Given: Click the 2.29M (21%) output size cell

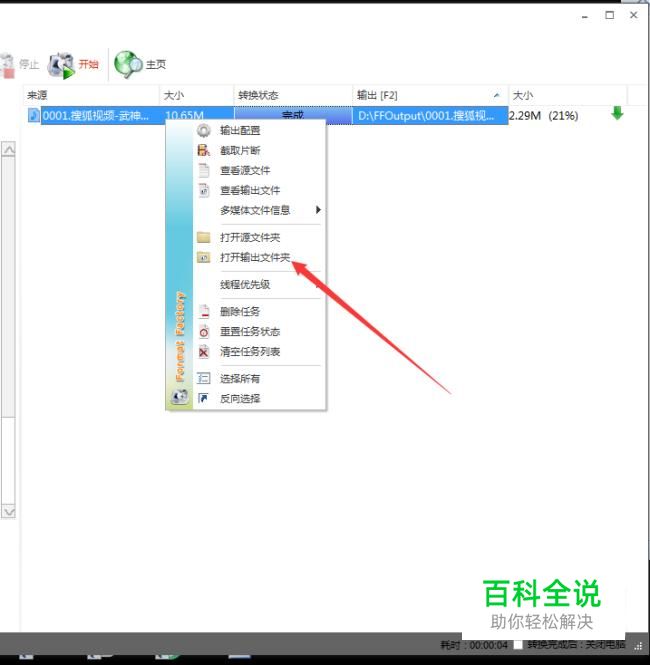Looking at the screenshot, I should tap(544, 115).
